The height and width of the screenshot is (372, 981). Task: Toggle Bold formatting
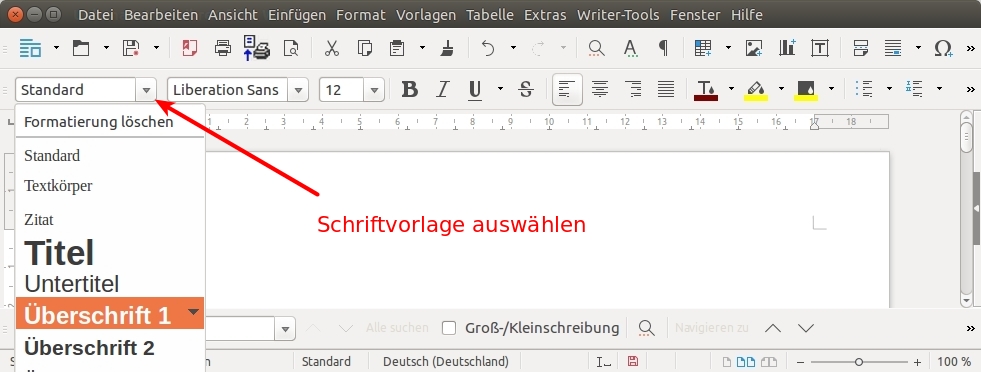coord(410,89)
